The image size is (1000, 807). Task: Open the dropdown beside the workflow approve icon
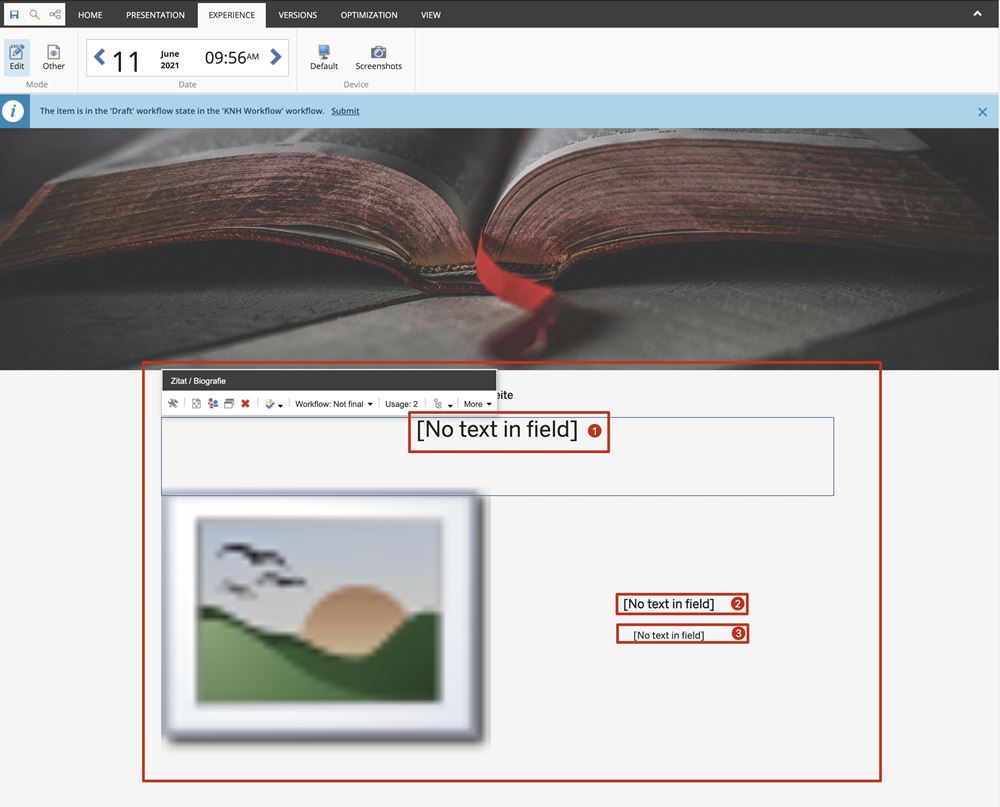(280, 403)
